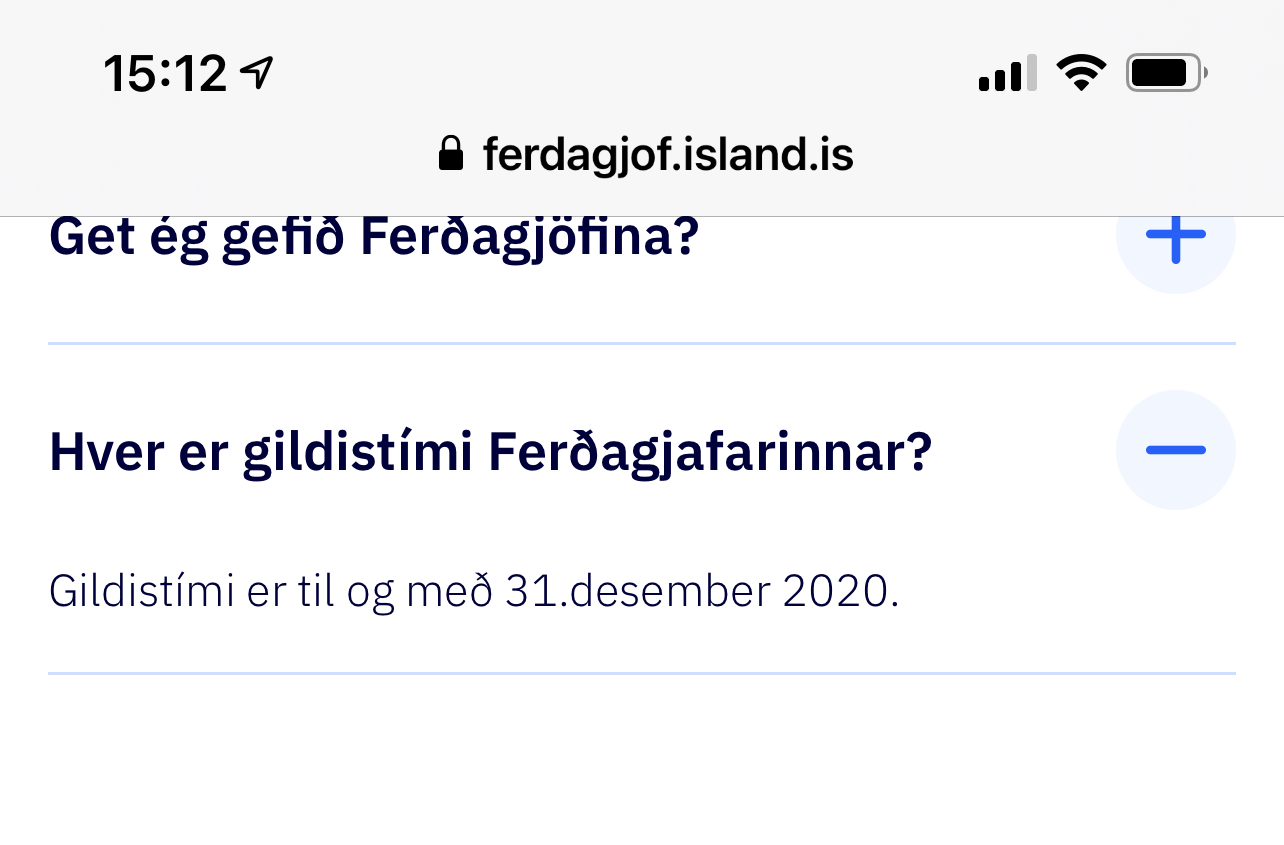Tap the 15:12 clock in status bar

[x=165, y=73]
